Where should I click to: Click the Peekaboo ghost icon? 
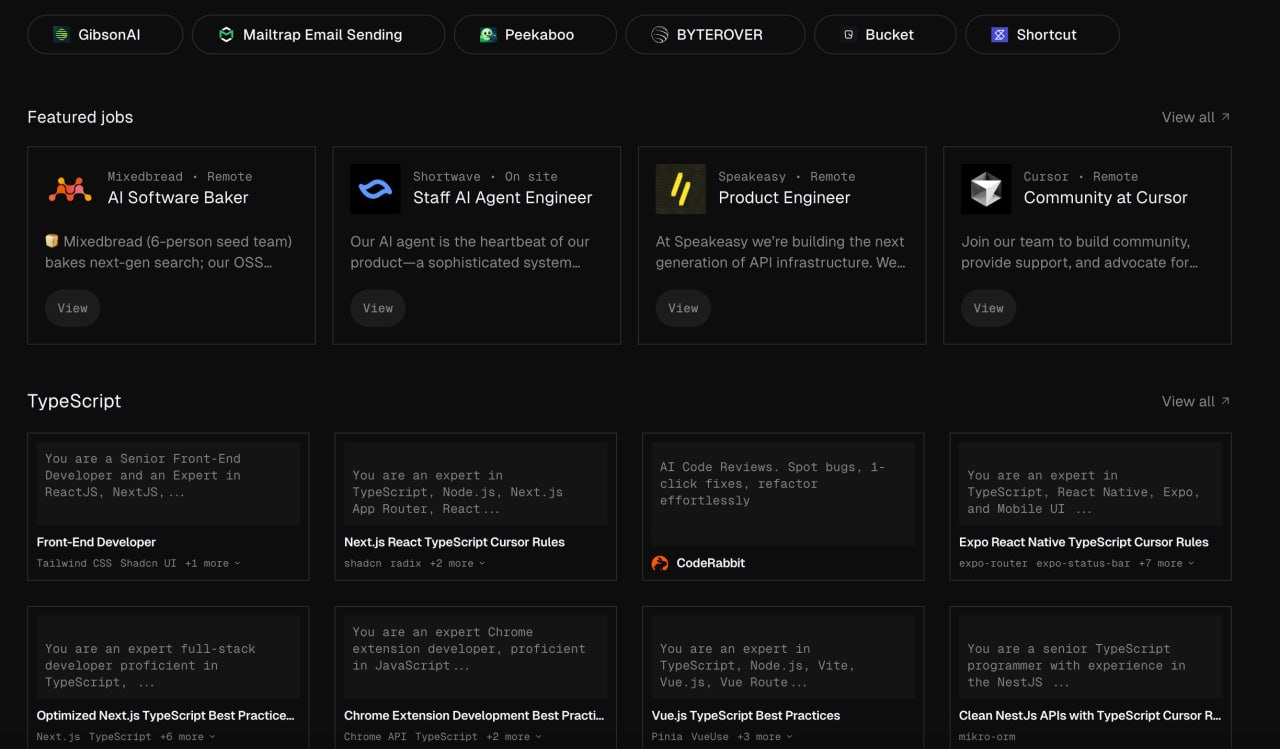(x=487, y=35)
